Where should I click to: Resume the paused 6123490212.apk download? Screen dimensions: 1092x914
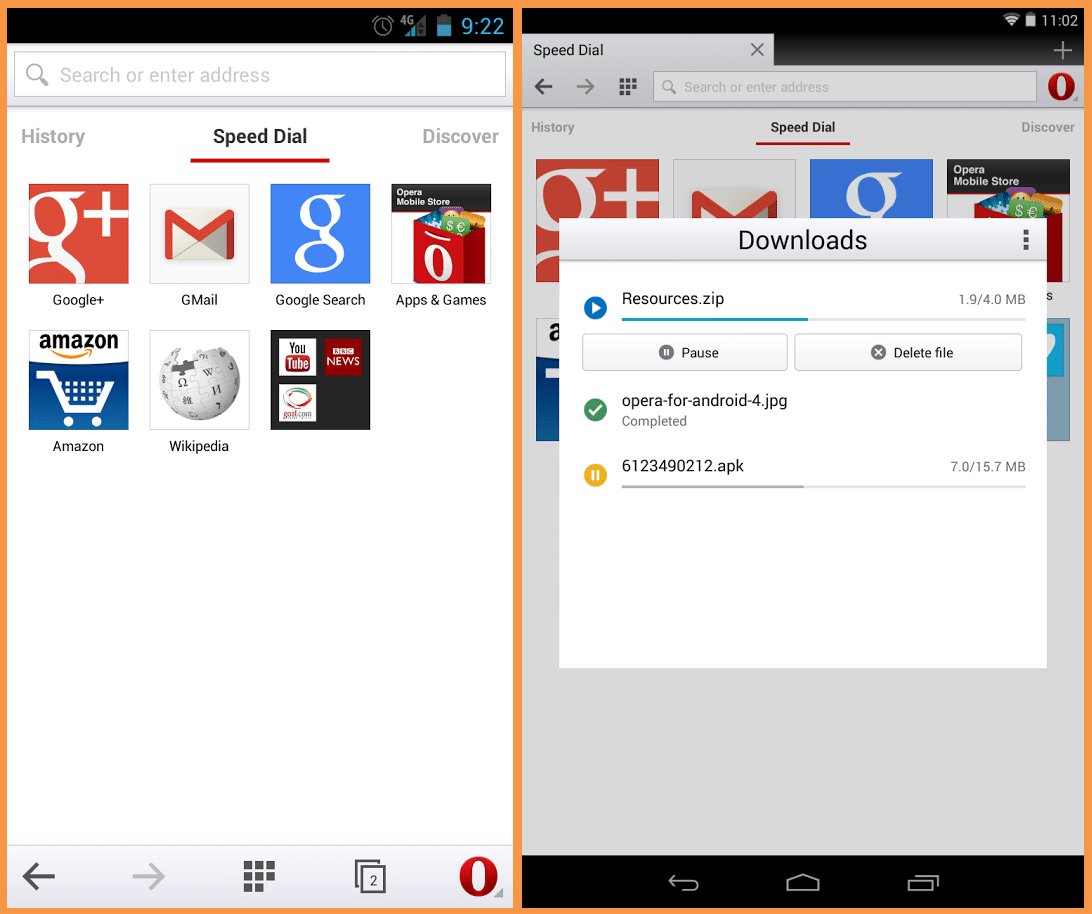pyautogui.click(x=595, y=475)
